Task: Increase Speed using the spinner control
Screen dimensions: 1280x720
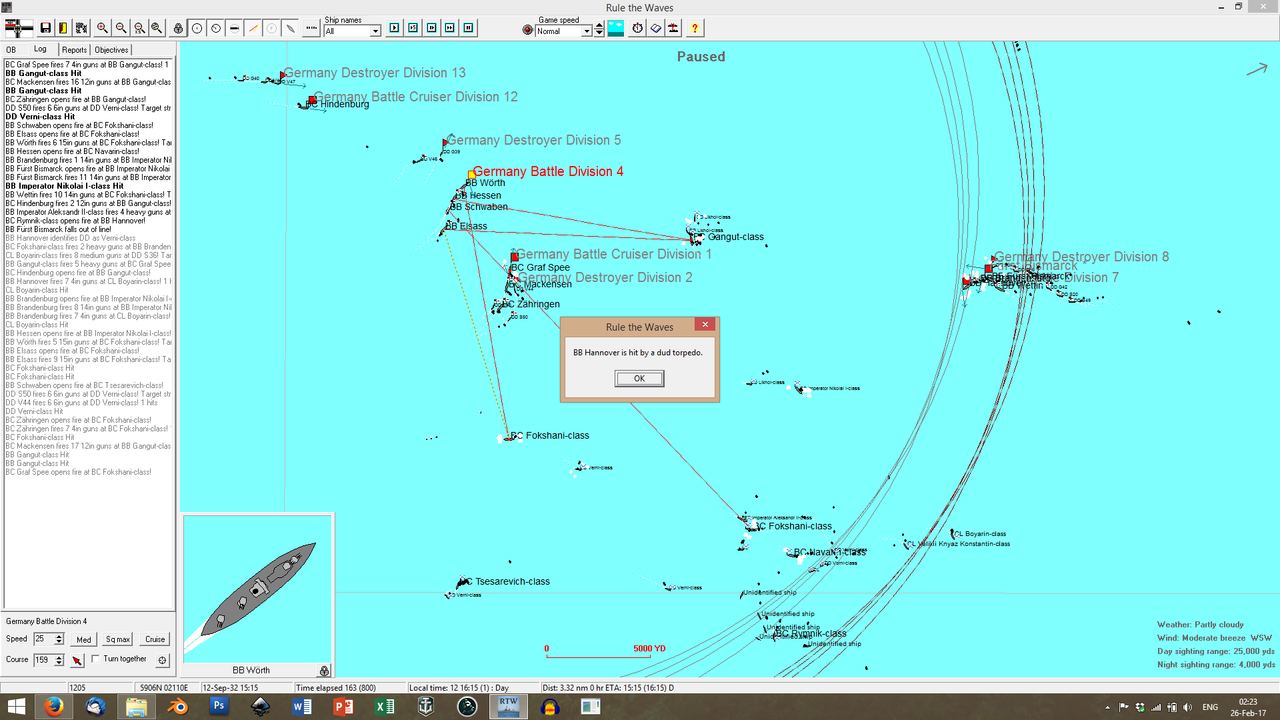Action: coord(59,634)
